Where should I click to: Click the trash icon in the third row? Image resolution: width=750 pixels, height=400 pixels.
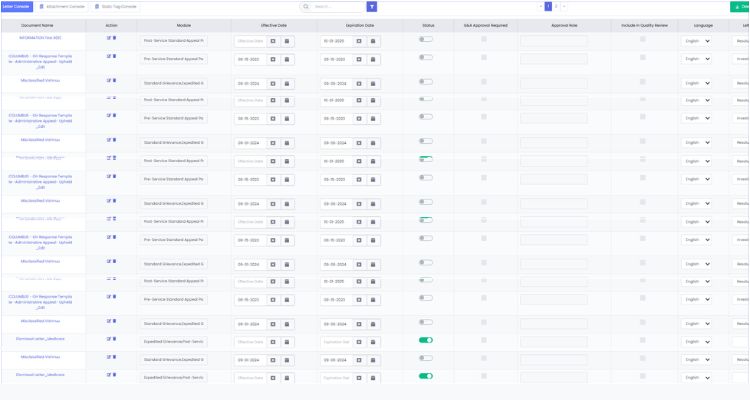114,80
